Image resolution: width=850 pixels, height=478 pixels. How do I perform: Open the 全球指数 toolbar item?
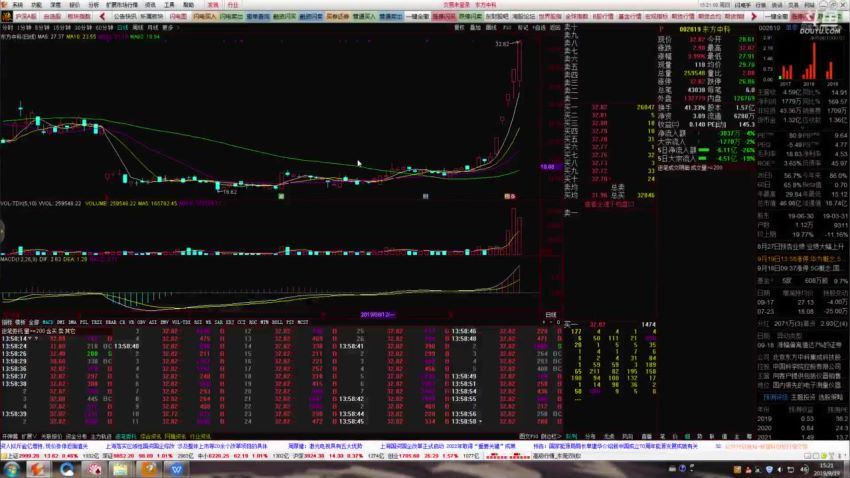point(576,16)
